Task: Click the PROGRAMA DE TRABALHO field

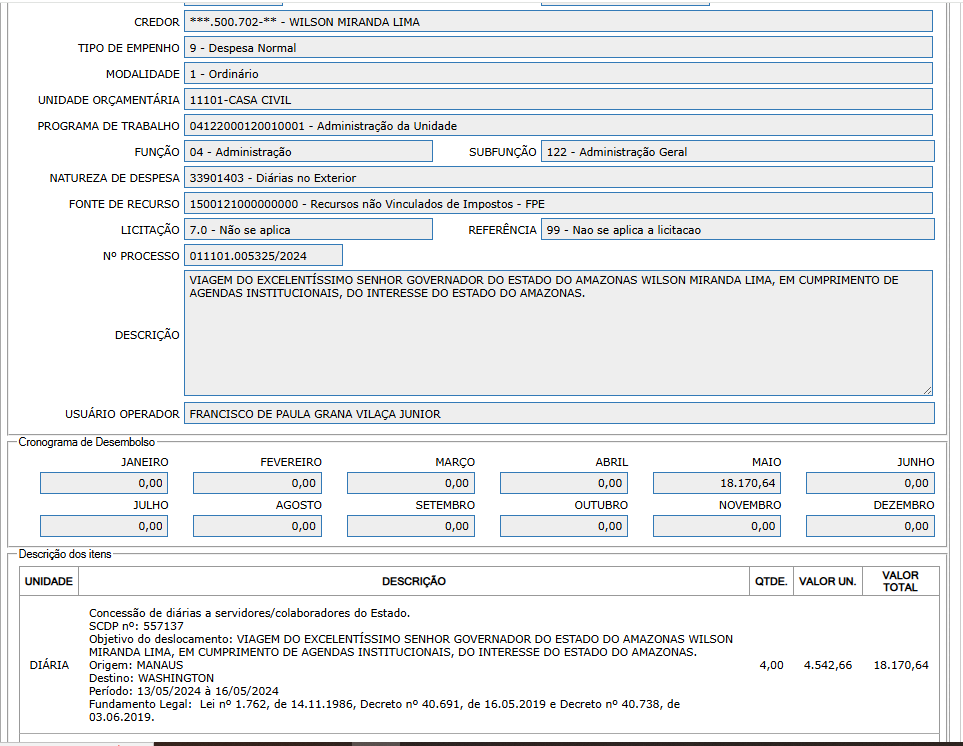Action: [558, 126]
